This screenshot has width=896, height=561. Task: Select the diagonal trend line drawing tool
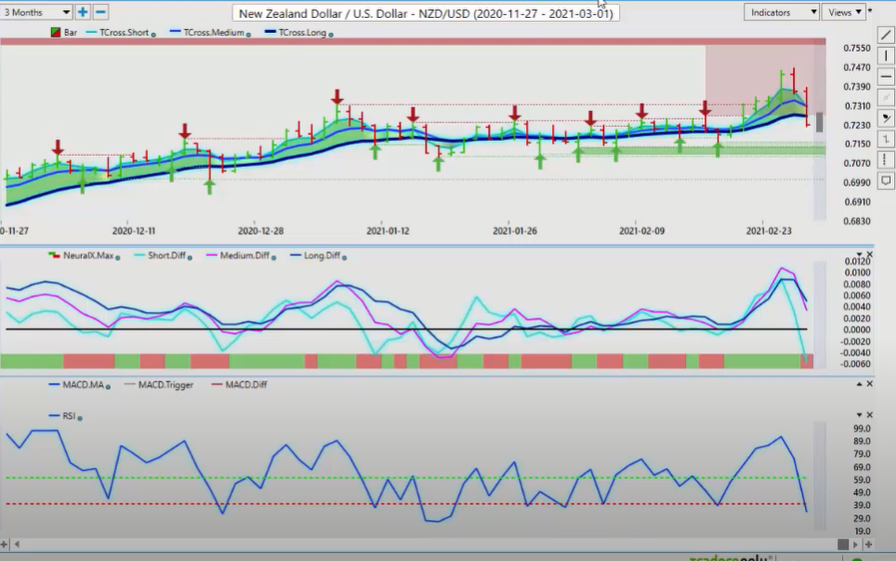coord(886,35)
